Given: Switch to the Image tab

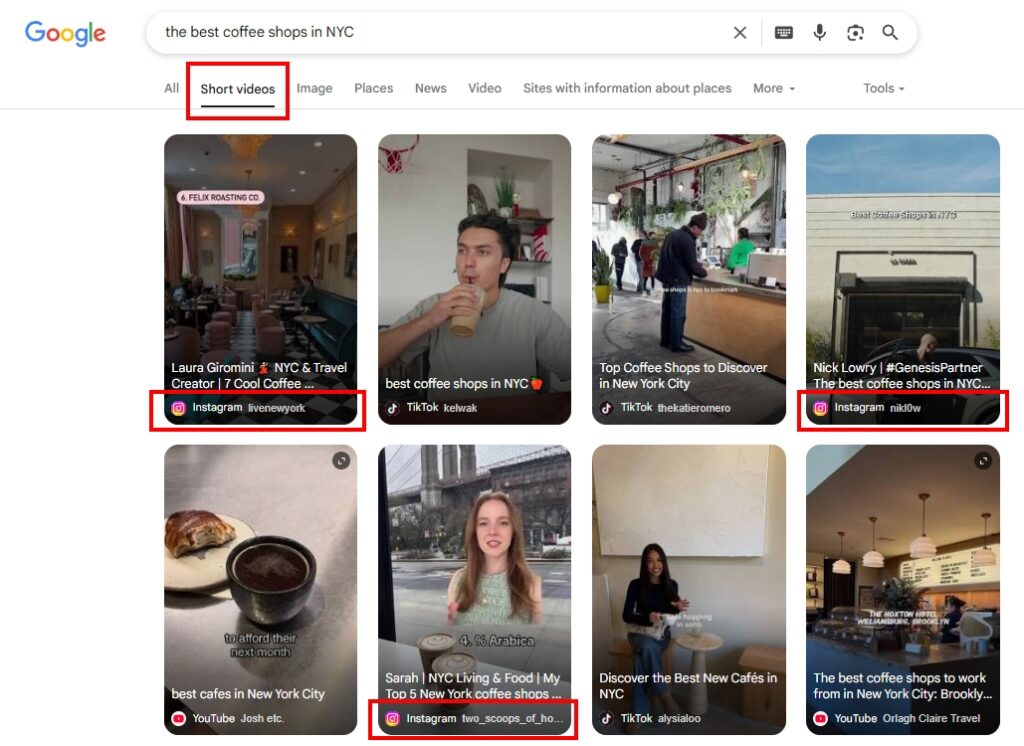Looking at the screenshot, I should pyautogui.click(x=314, y=88).
